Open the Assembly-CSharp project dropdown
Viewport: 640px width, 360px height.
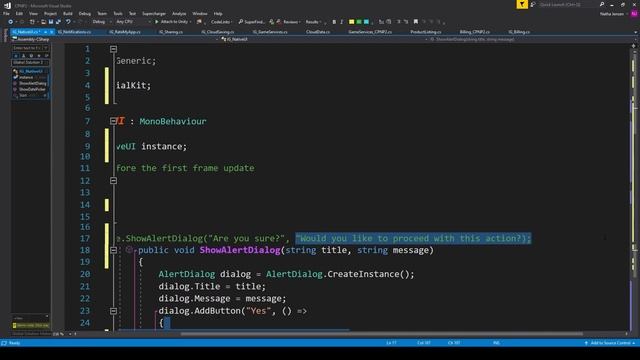114,39
